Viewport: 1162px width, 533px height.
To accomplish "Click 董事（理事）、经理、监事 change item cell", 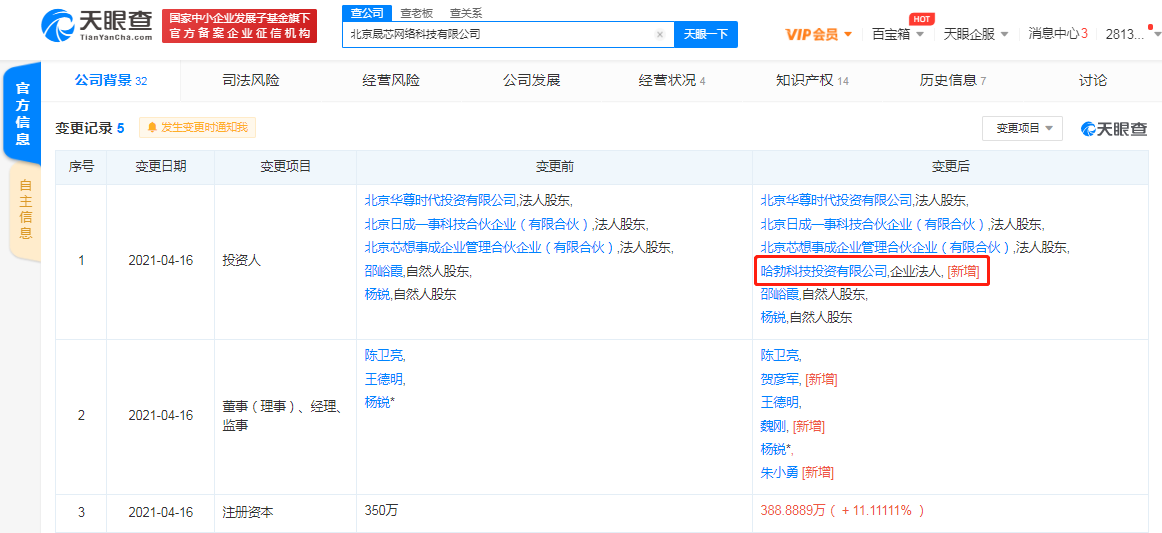I will click(285, 415).
